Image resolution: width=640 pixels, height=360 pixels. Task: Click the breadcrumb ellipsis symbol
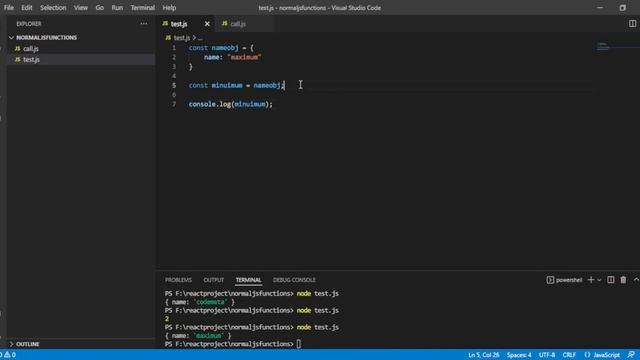tap(200, 38)
